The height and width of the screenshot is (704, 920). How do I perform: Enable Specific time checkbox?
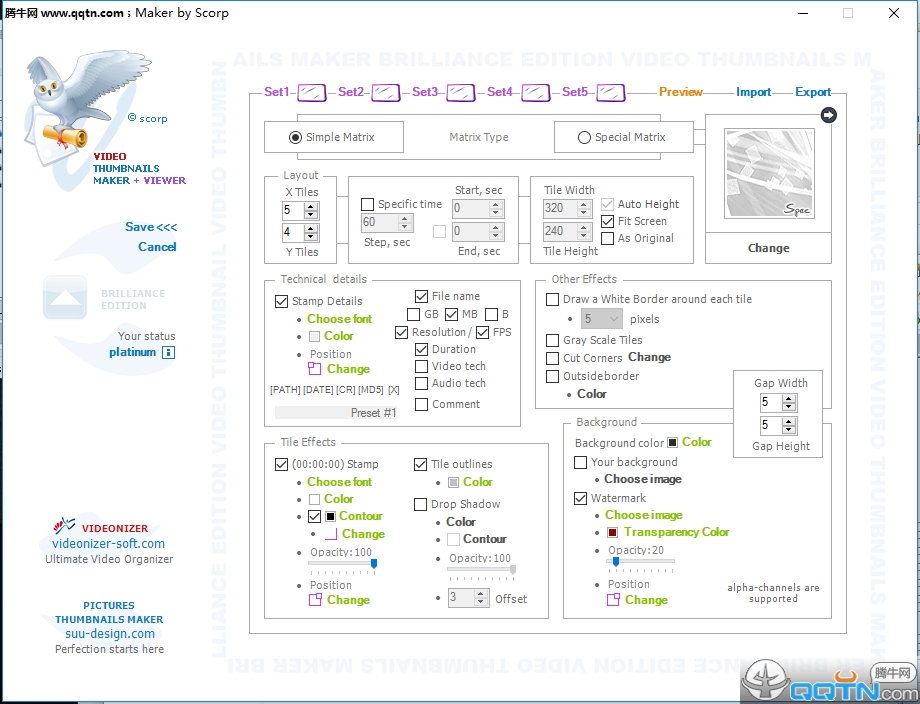367,204
